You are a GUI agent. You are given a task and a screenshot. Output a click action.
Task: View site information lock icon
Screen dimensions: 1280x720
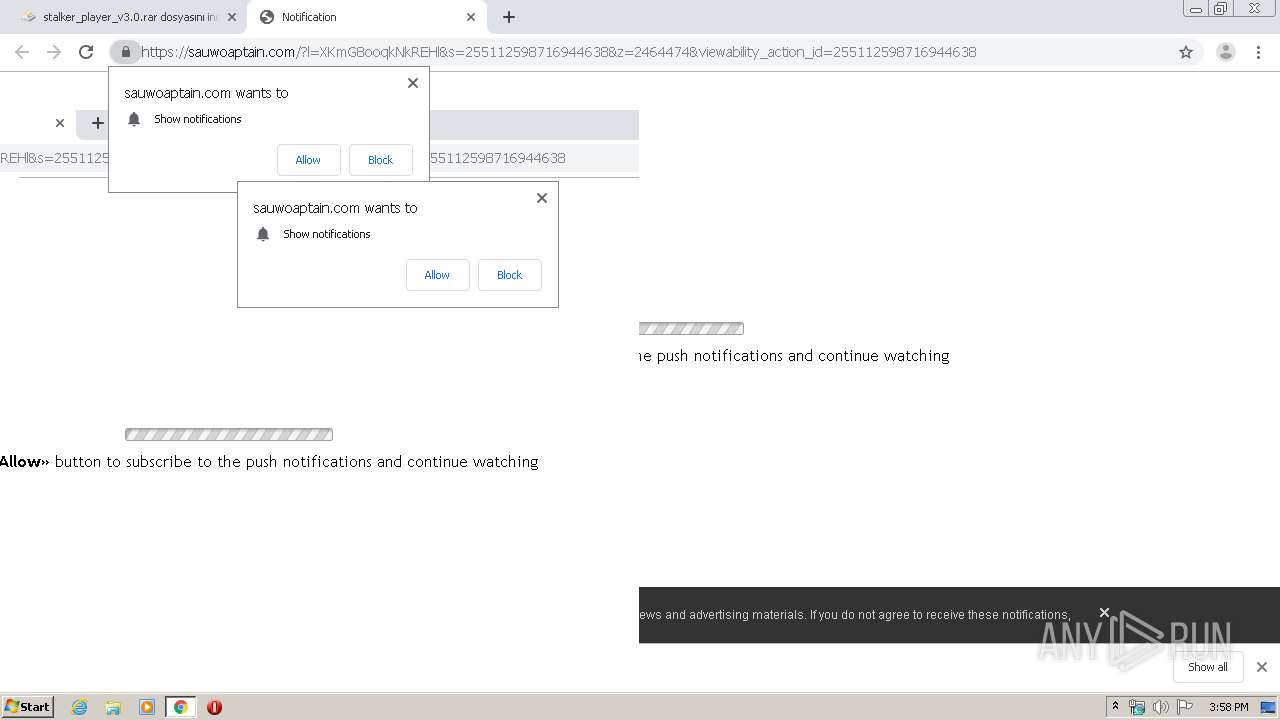125,52
